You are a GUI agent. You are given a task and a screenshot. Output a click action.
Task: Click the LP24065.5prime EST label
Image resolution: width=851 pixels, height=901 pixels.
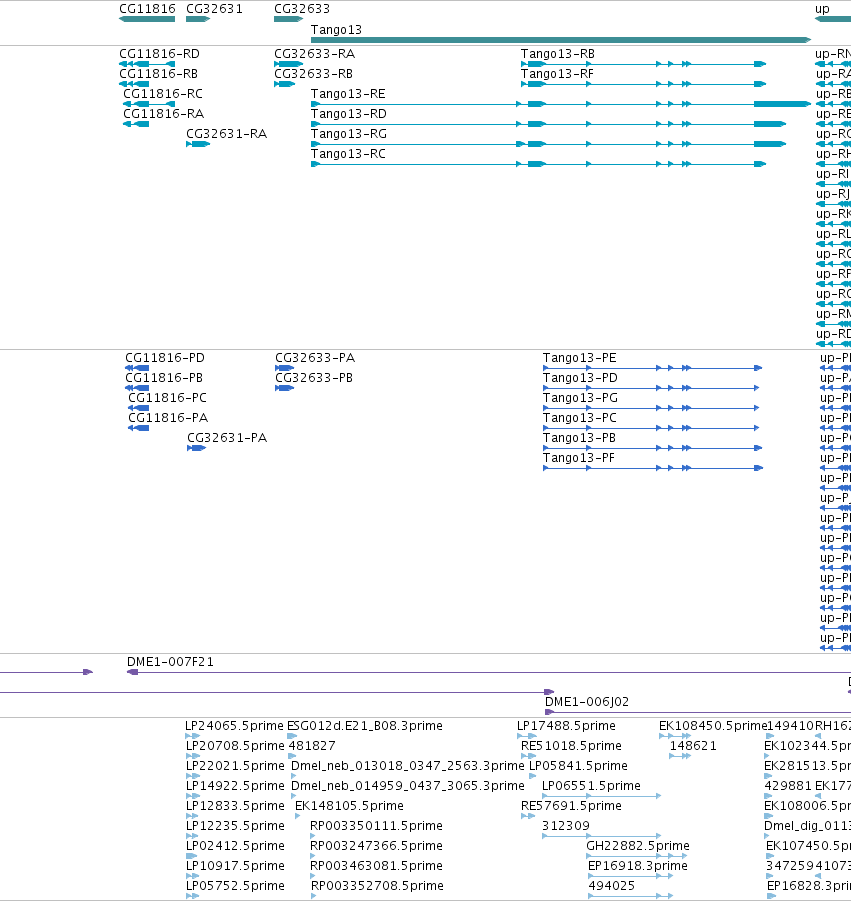coord(234,726)
